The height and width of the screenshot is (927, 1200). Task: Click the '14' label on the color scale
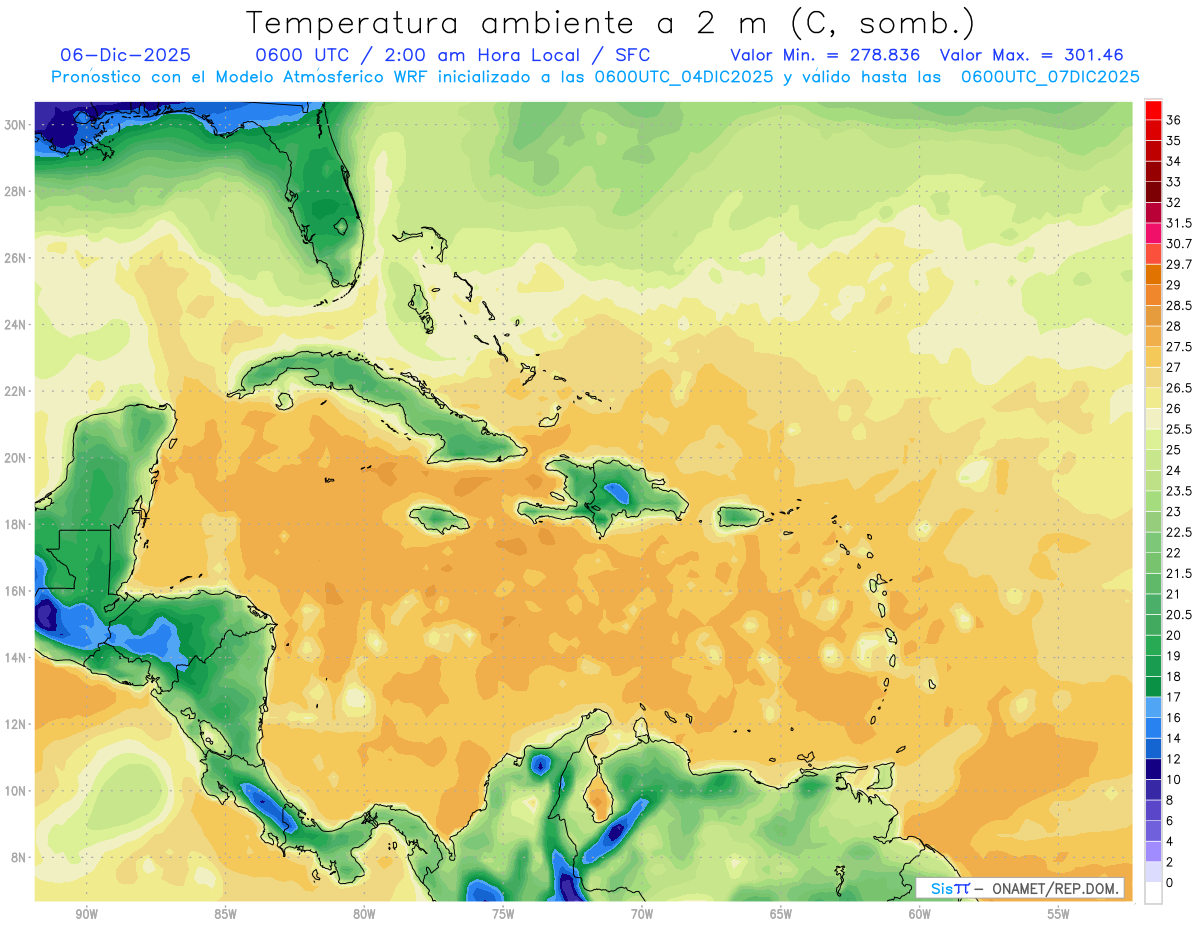tap(1174, 739)
